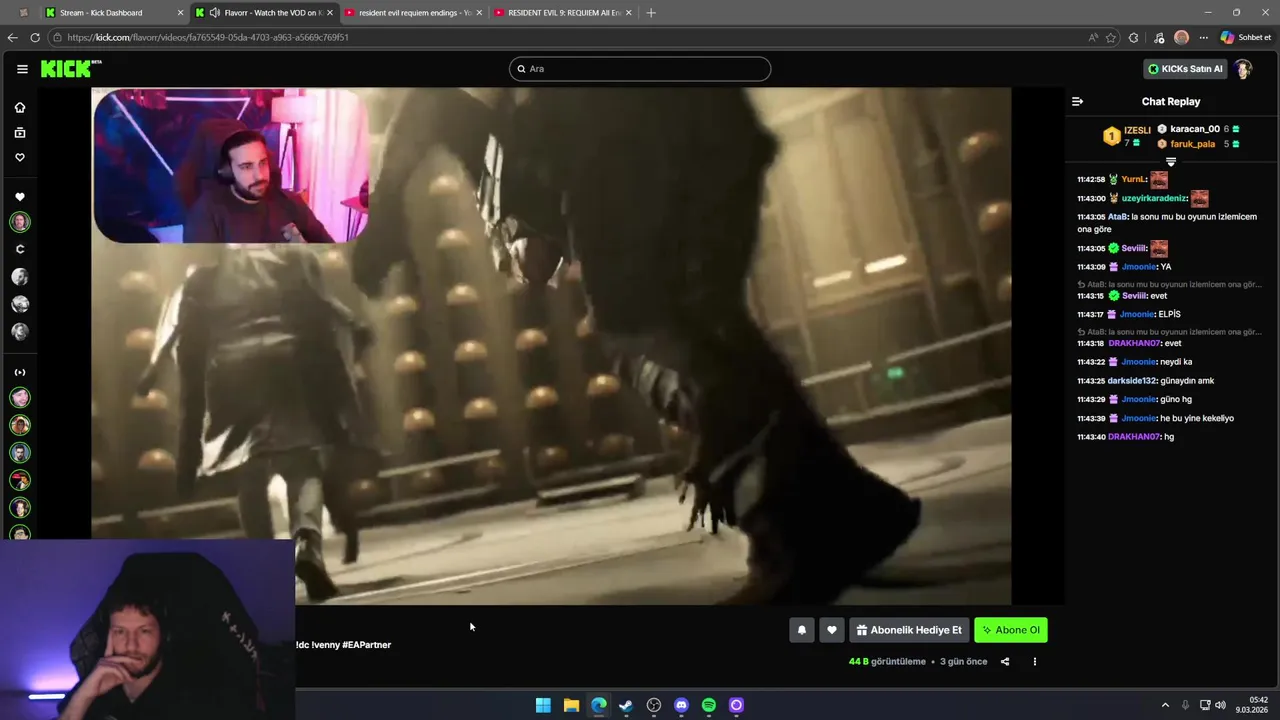Click the notification bell button under the video
Image resolution: width=1280 pixels, height=720 pixels.
[x=801, y=630]
